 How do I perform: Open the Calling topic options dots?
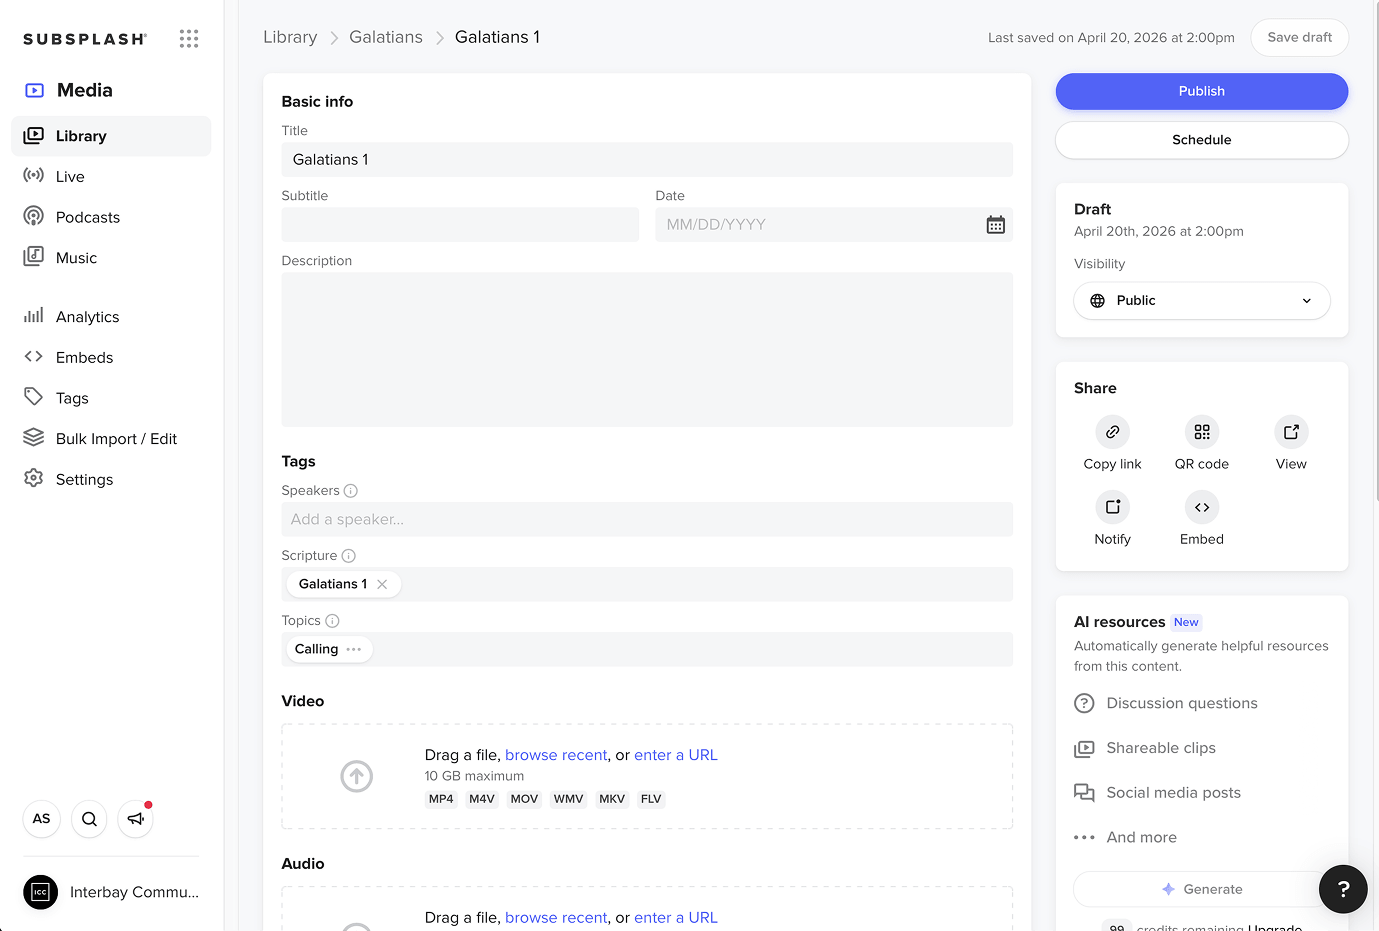[354, 649]
